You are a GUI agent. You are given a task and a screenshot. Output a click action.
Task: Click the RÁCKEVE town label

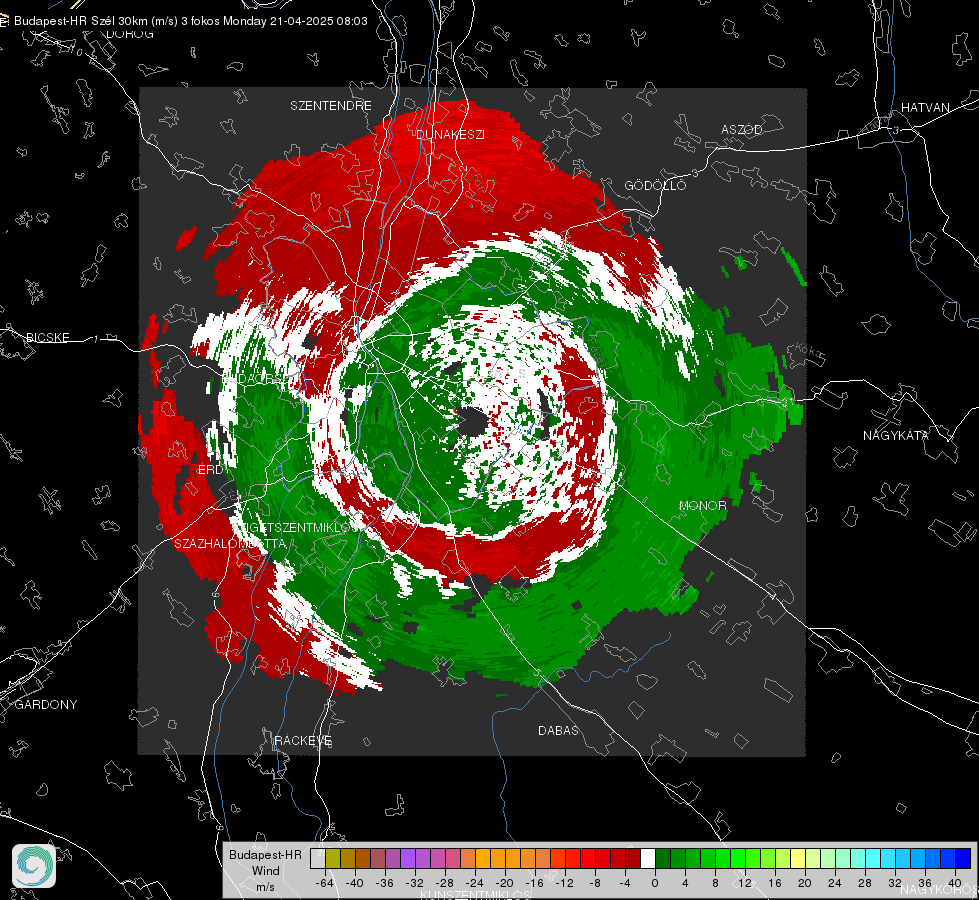pyautogui.click(x=303, y=740)
